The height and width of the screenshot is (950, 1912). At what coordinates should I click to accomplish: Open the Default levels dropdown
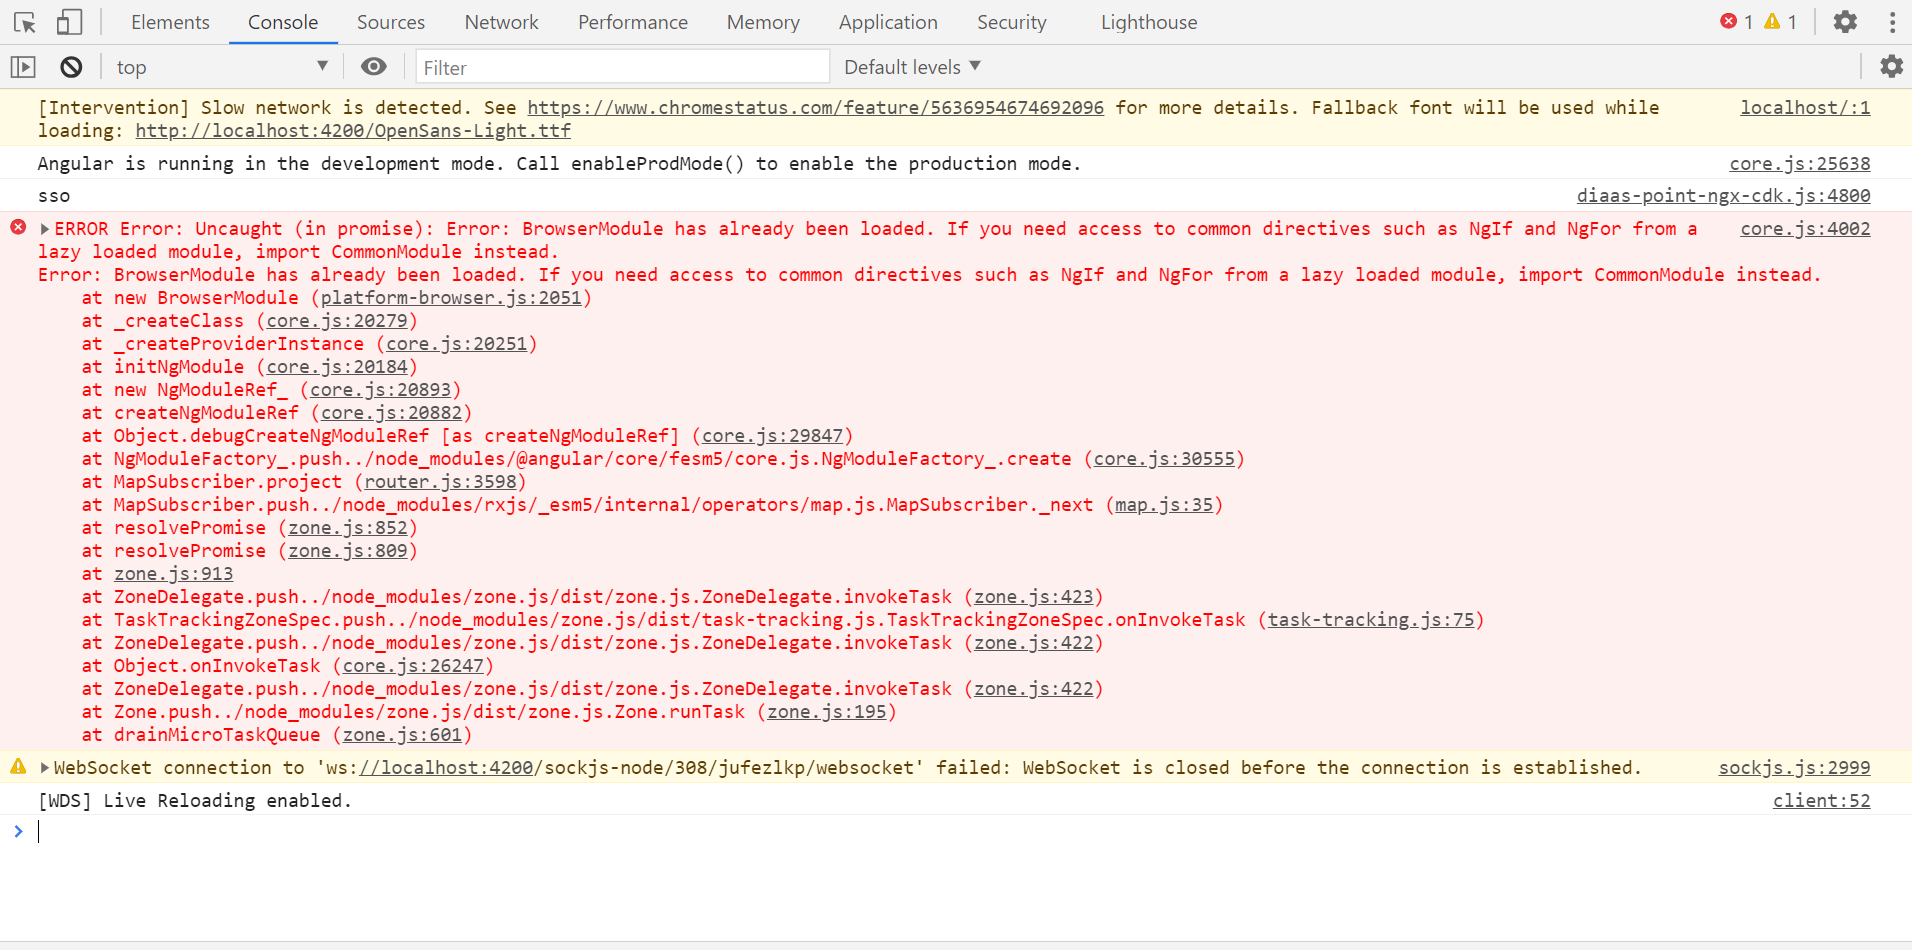tap(910, 66)
